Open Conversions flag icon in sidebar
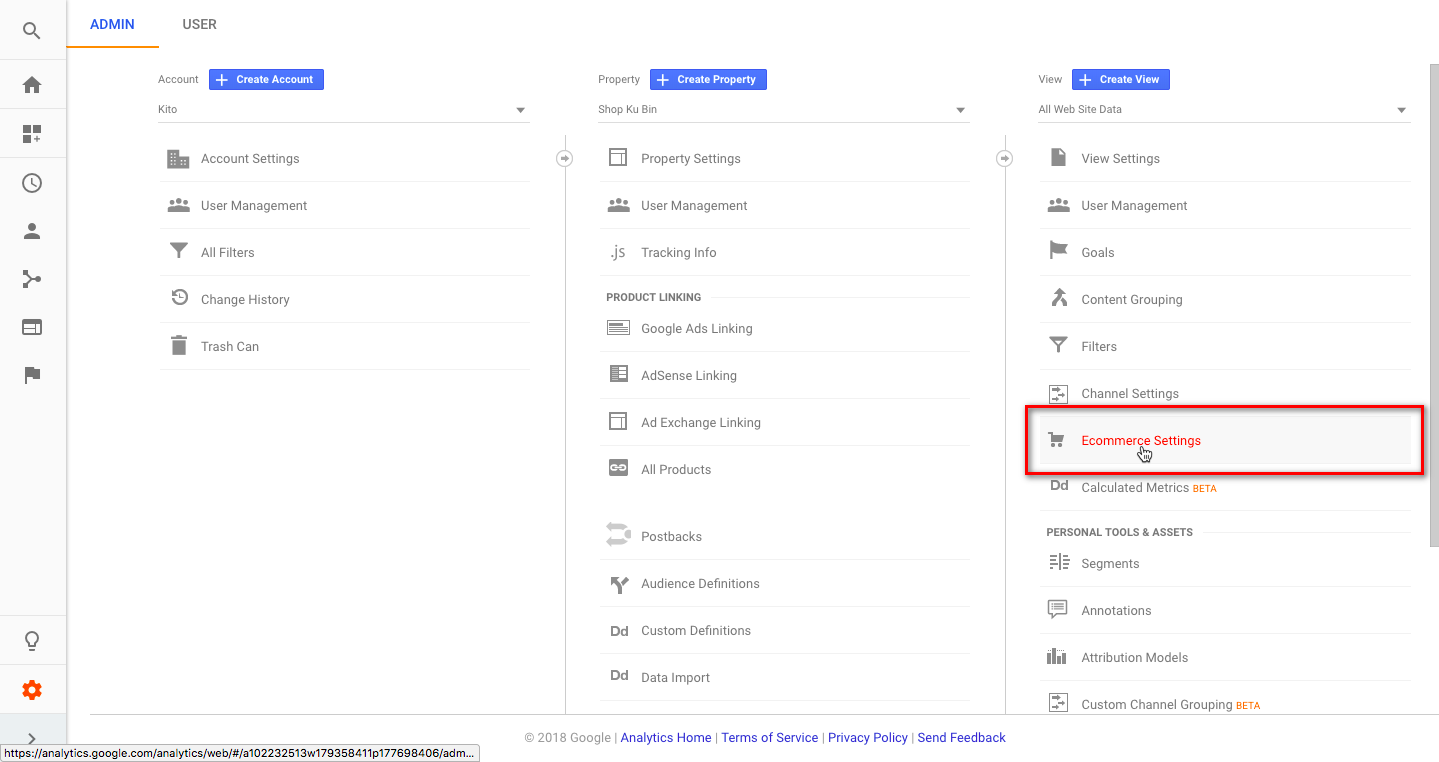1439x762 pixels. (x=32, y=375)
